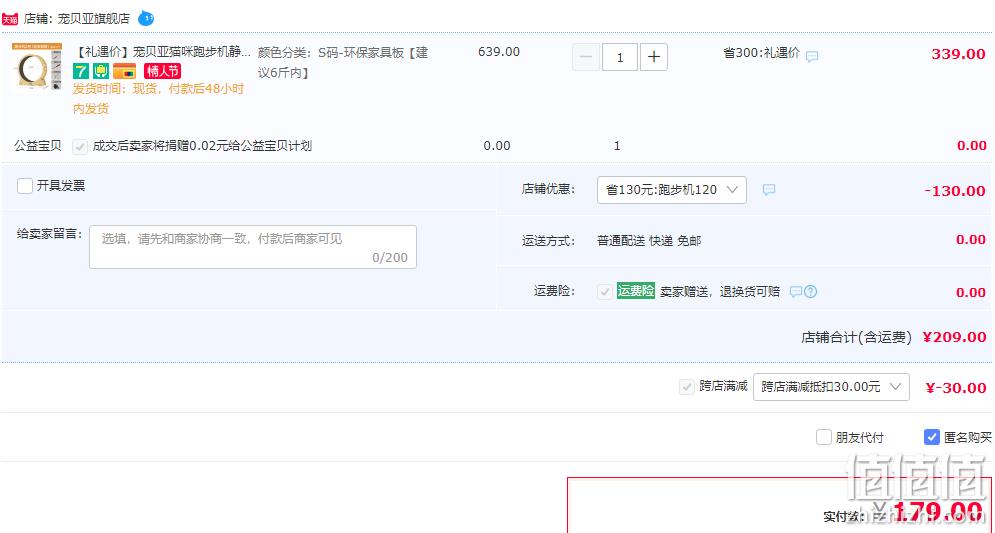This screenshot has width=995, height=533.
Task: Open the cat treadmill product thumbnail
Action: pyautogui.click(x=37, y=68)
